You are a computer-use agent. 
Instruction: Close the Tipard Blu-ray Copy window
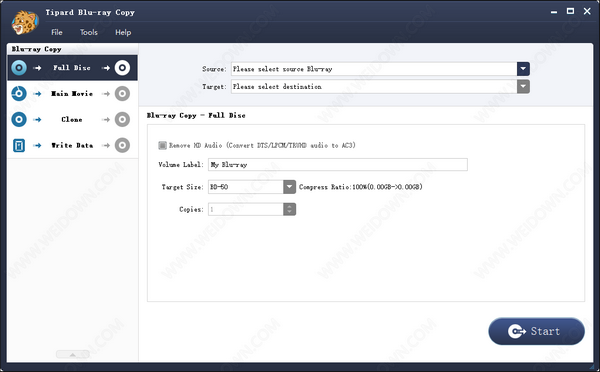click(587, 11)
